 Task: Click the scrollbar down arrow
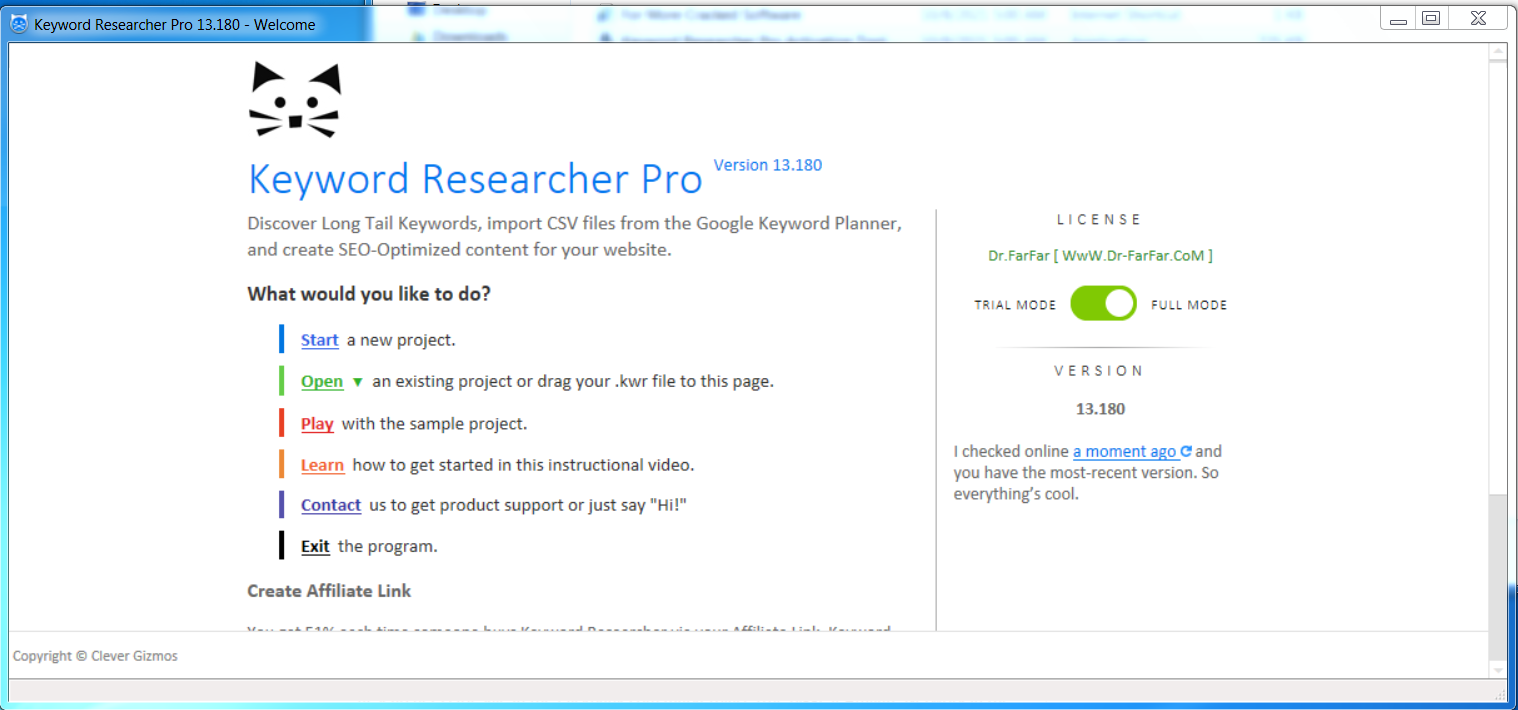point(1497,669)
